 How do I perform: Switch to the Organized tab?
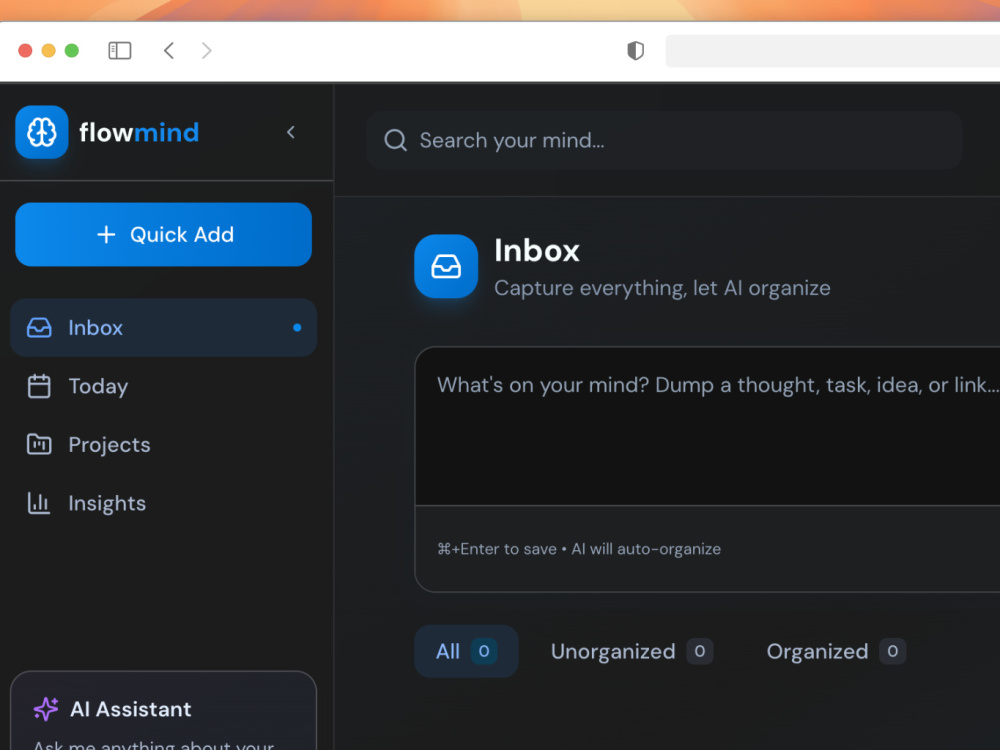coord(835,651)
